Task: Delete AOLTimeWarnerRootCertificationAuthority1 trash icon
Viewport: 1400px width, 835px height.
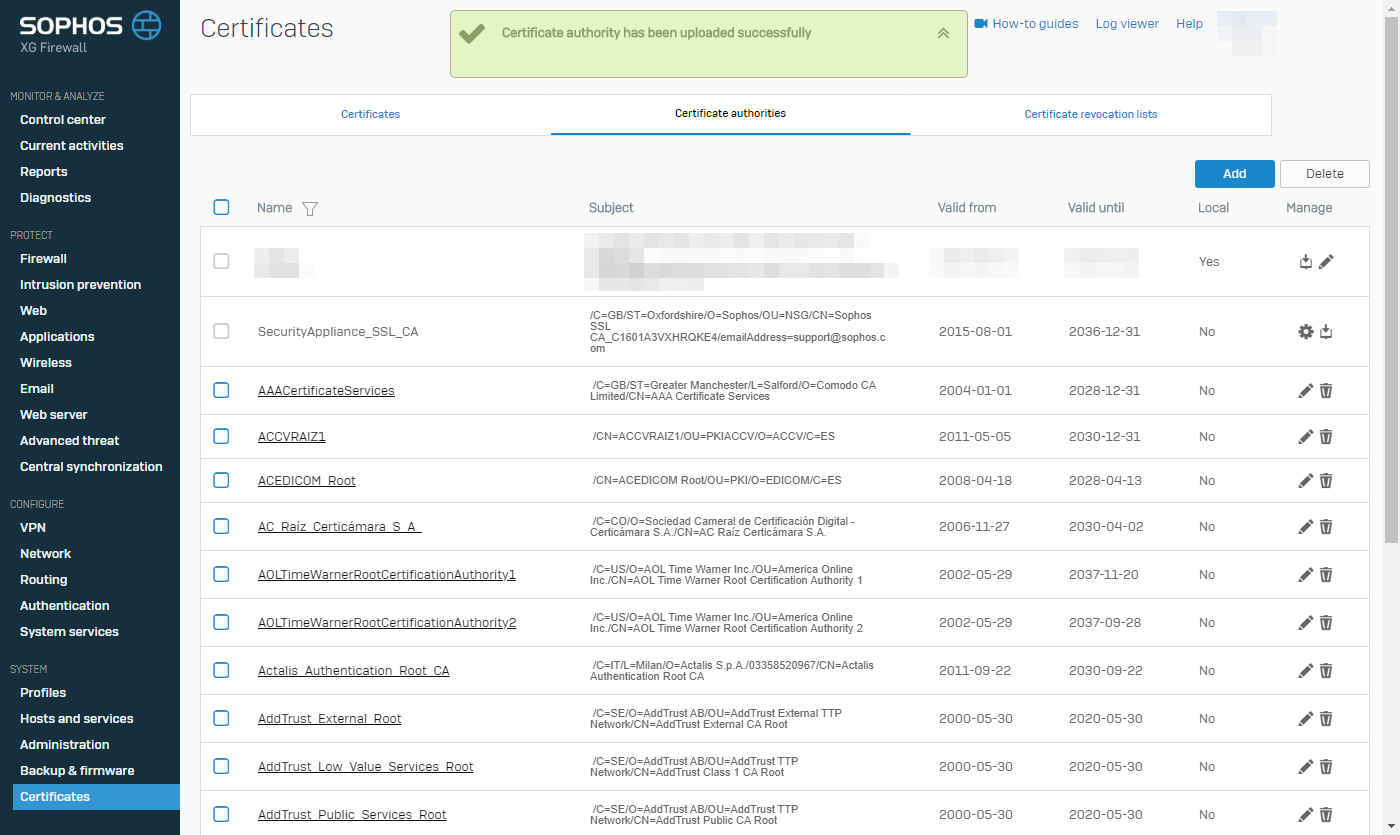Action: (x=1326, y=575)
